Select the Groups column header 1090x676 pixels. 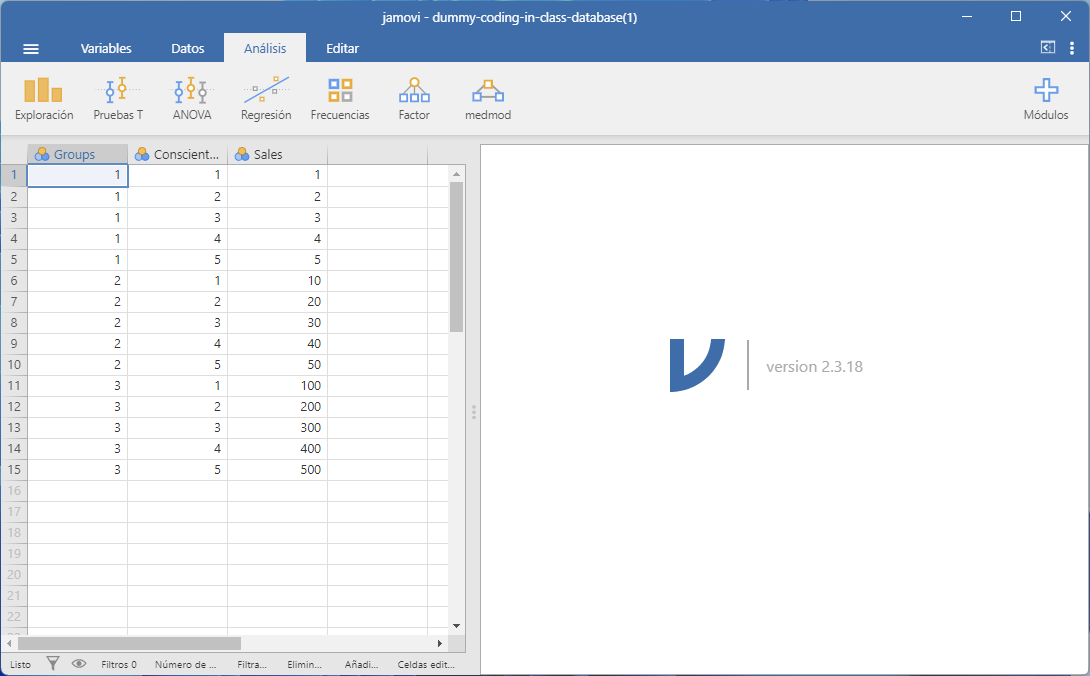[77, 154]
